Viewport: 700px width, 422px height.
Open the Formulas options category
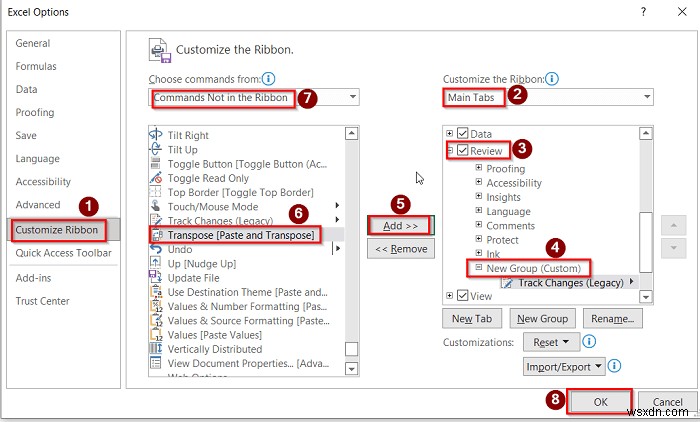click(x=36, y=67)
